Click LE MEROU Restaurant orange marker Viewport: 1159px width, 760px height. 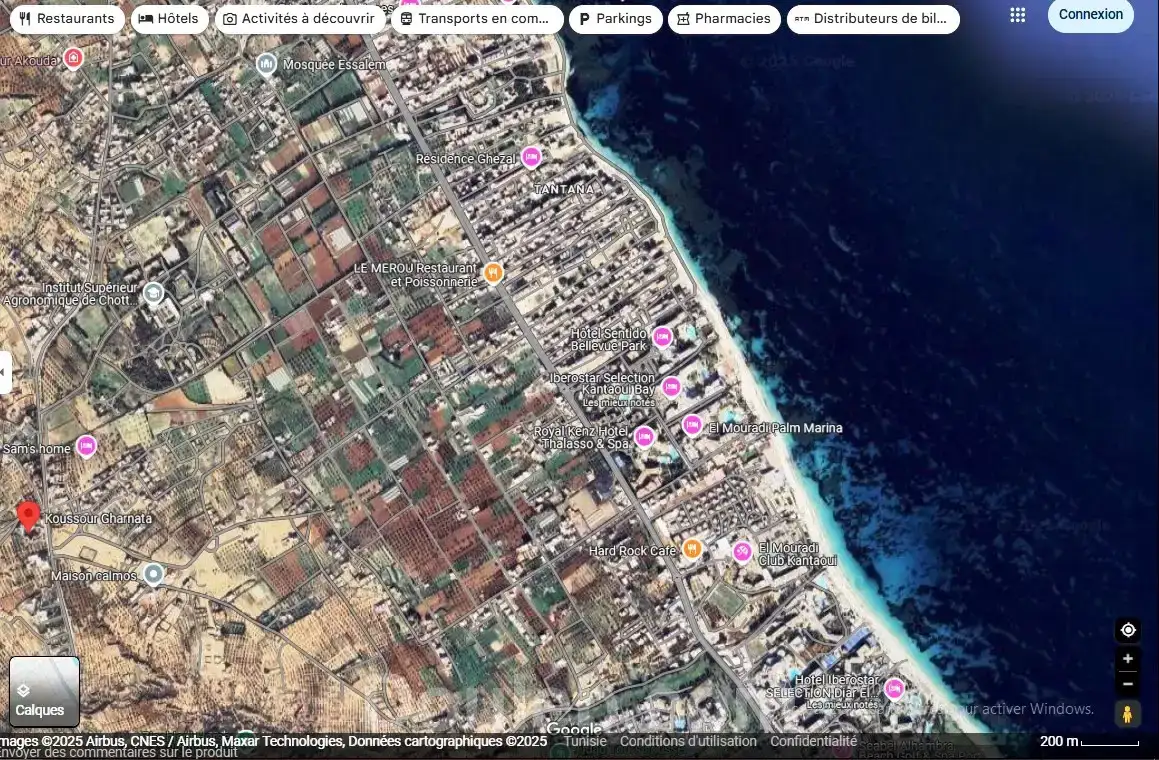(492, 272)
